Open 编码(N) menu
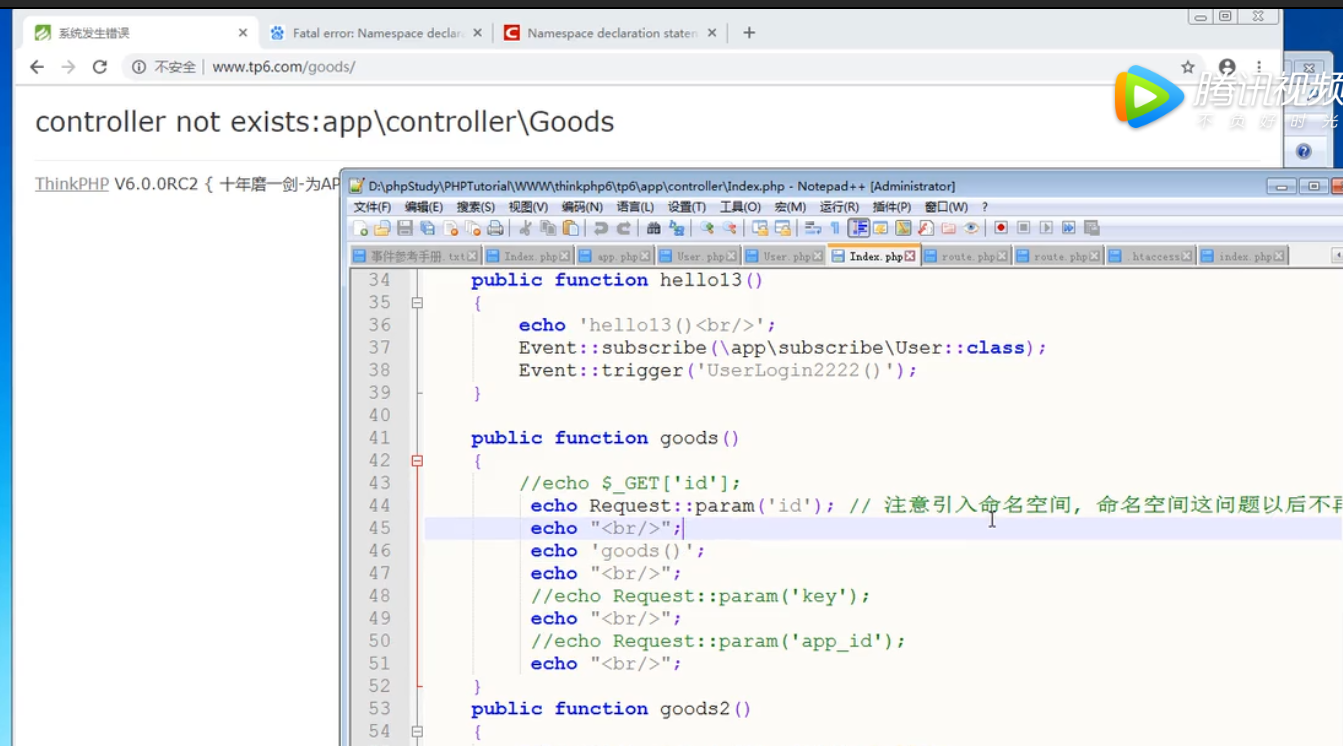The image size is (1343, 746). coord(582,207)
